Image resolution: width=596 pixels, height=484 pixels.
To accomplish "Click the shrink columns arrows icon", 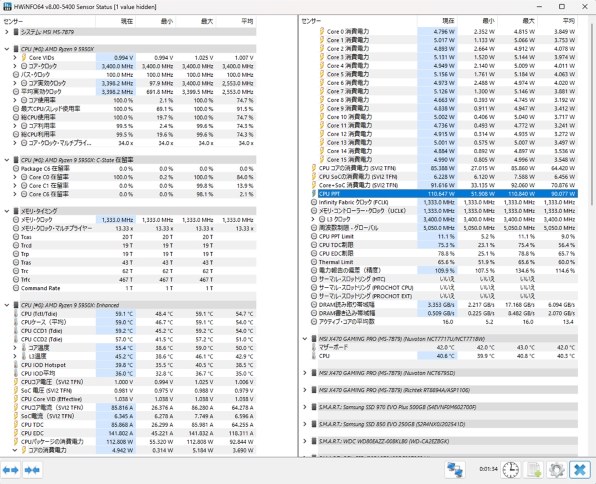I will (x=32, y=470).
